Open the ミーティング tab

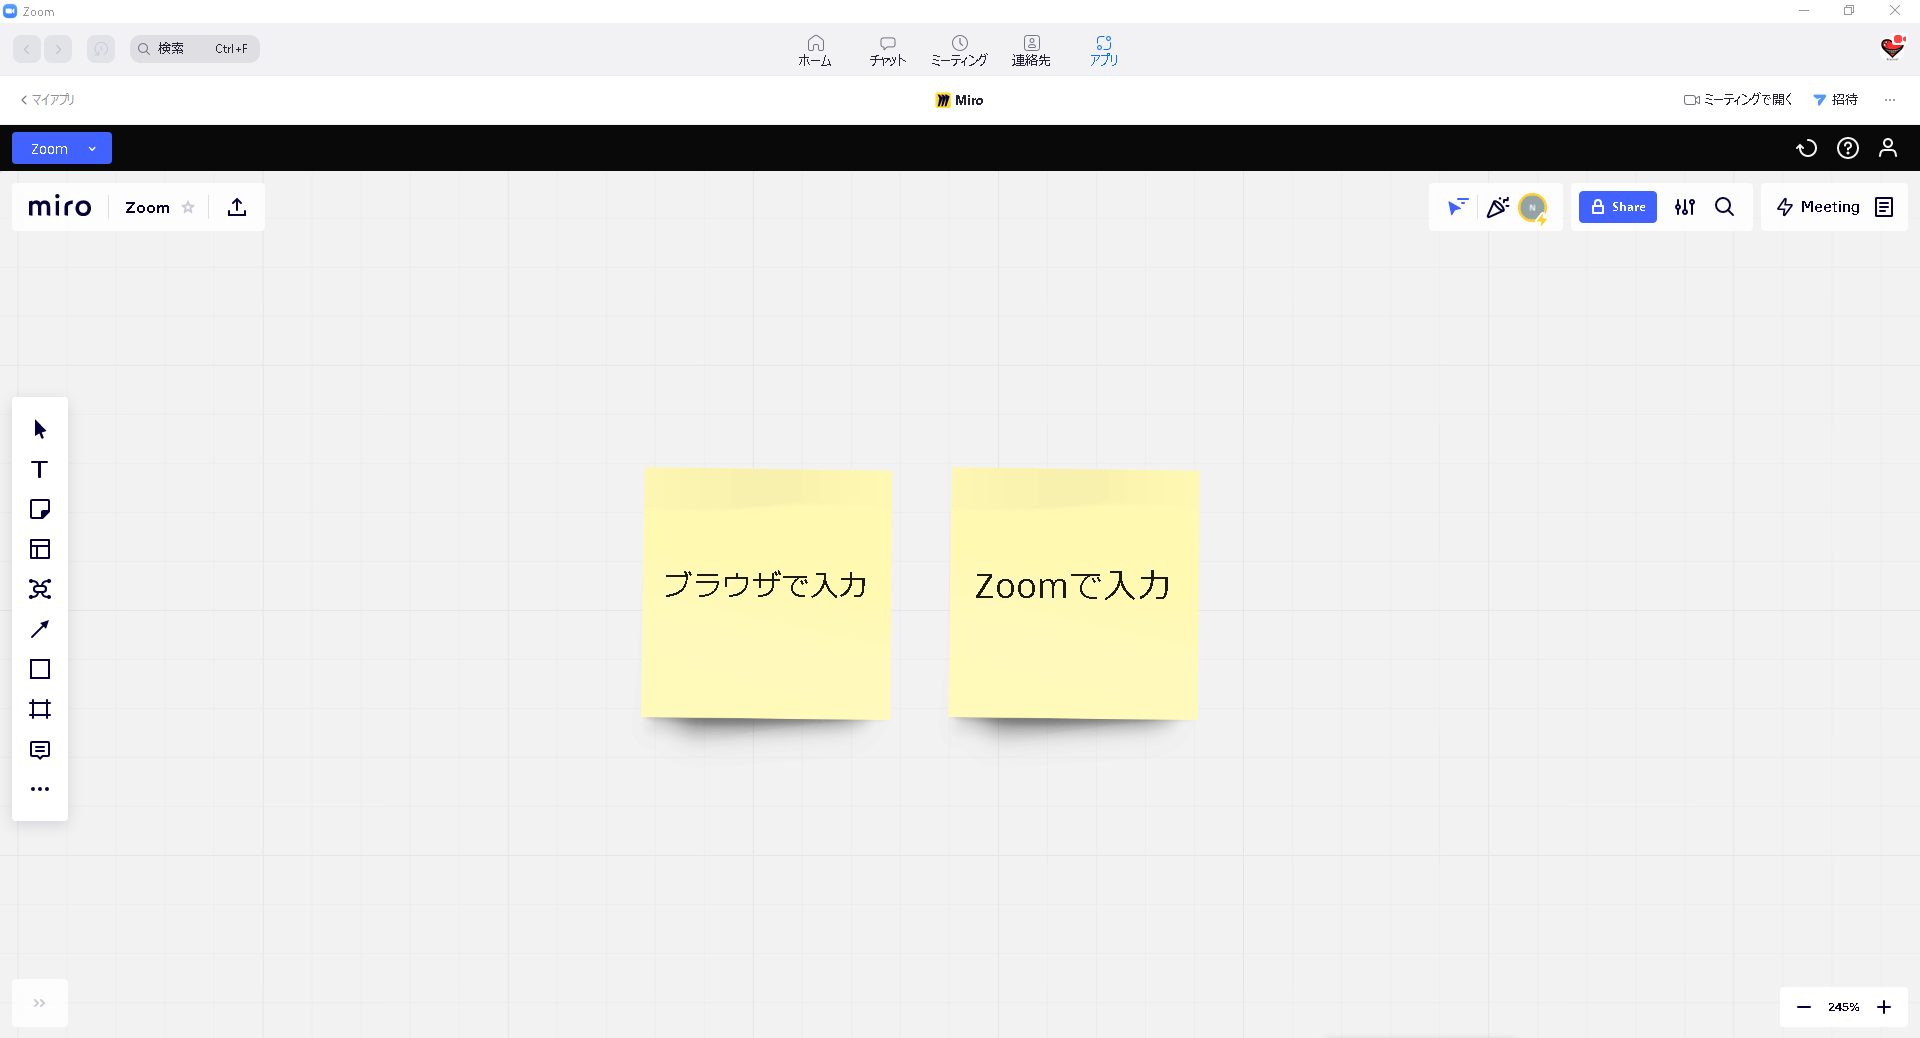click(x=959, y=50)
